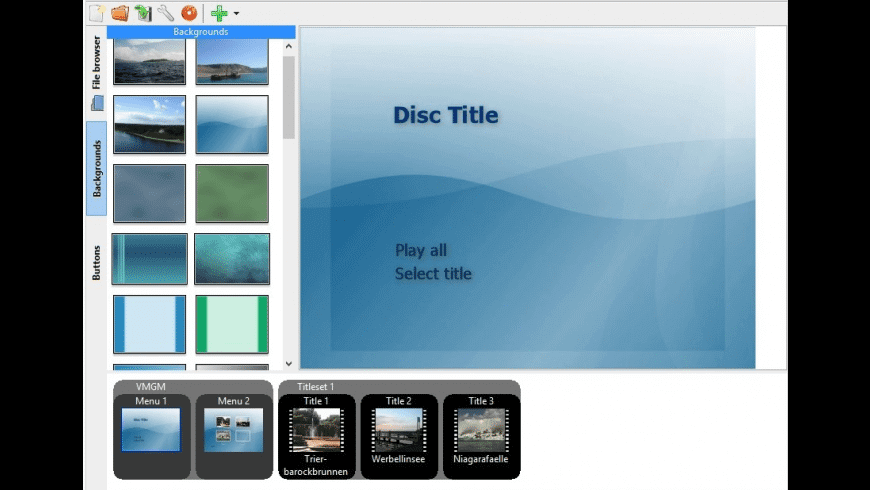Select the Title 3 Niagarafaelle clip

point(482,430)
